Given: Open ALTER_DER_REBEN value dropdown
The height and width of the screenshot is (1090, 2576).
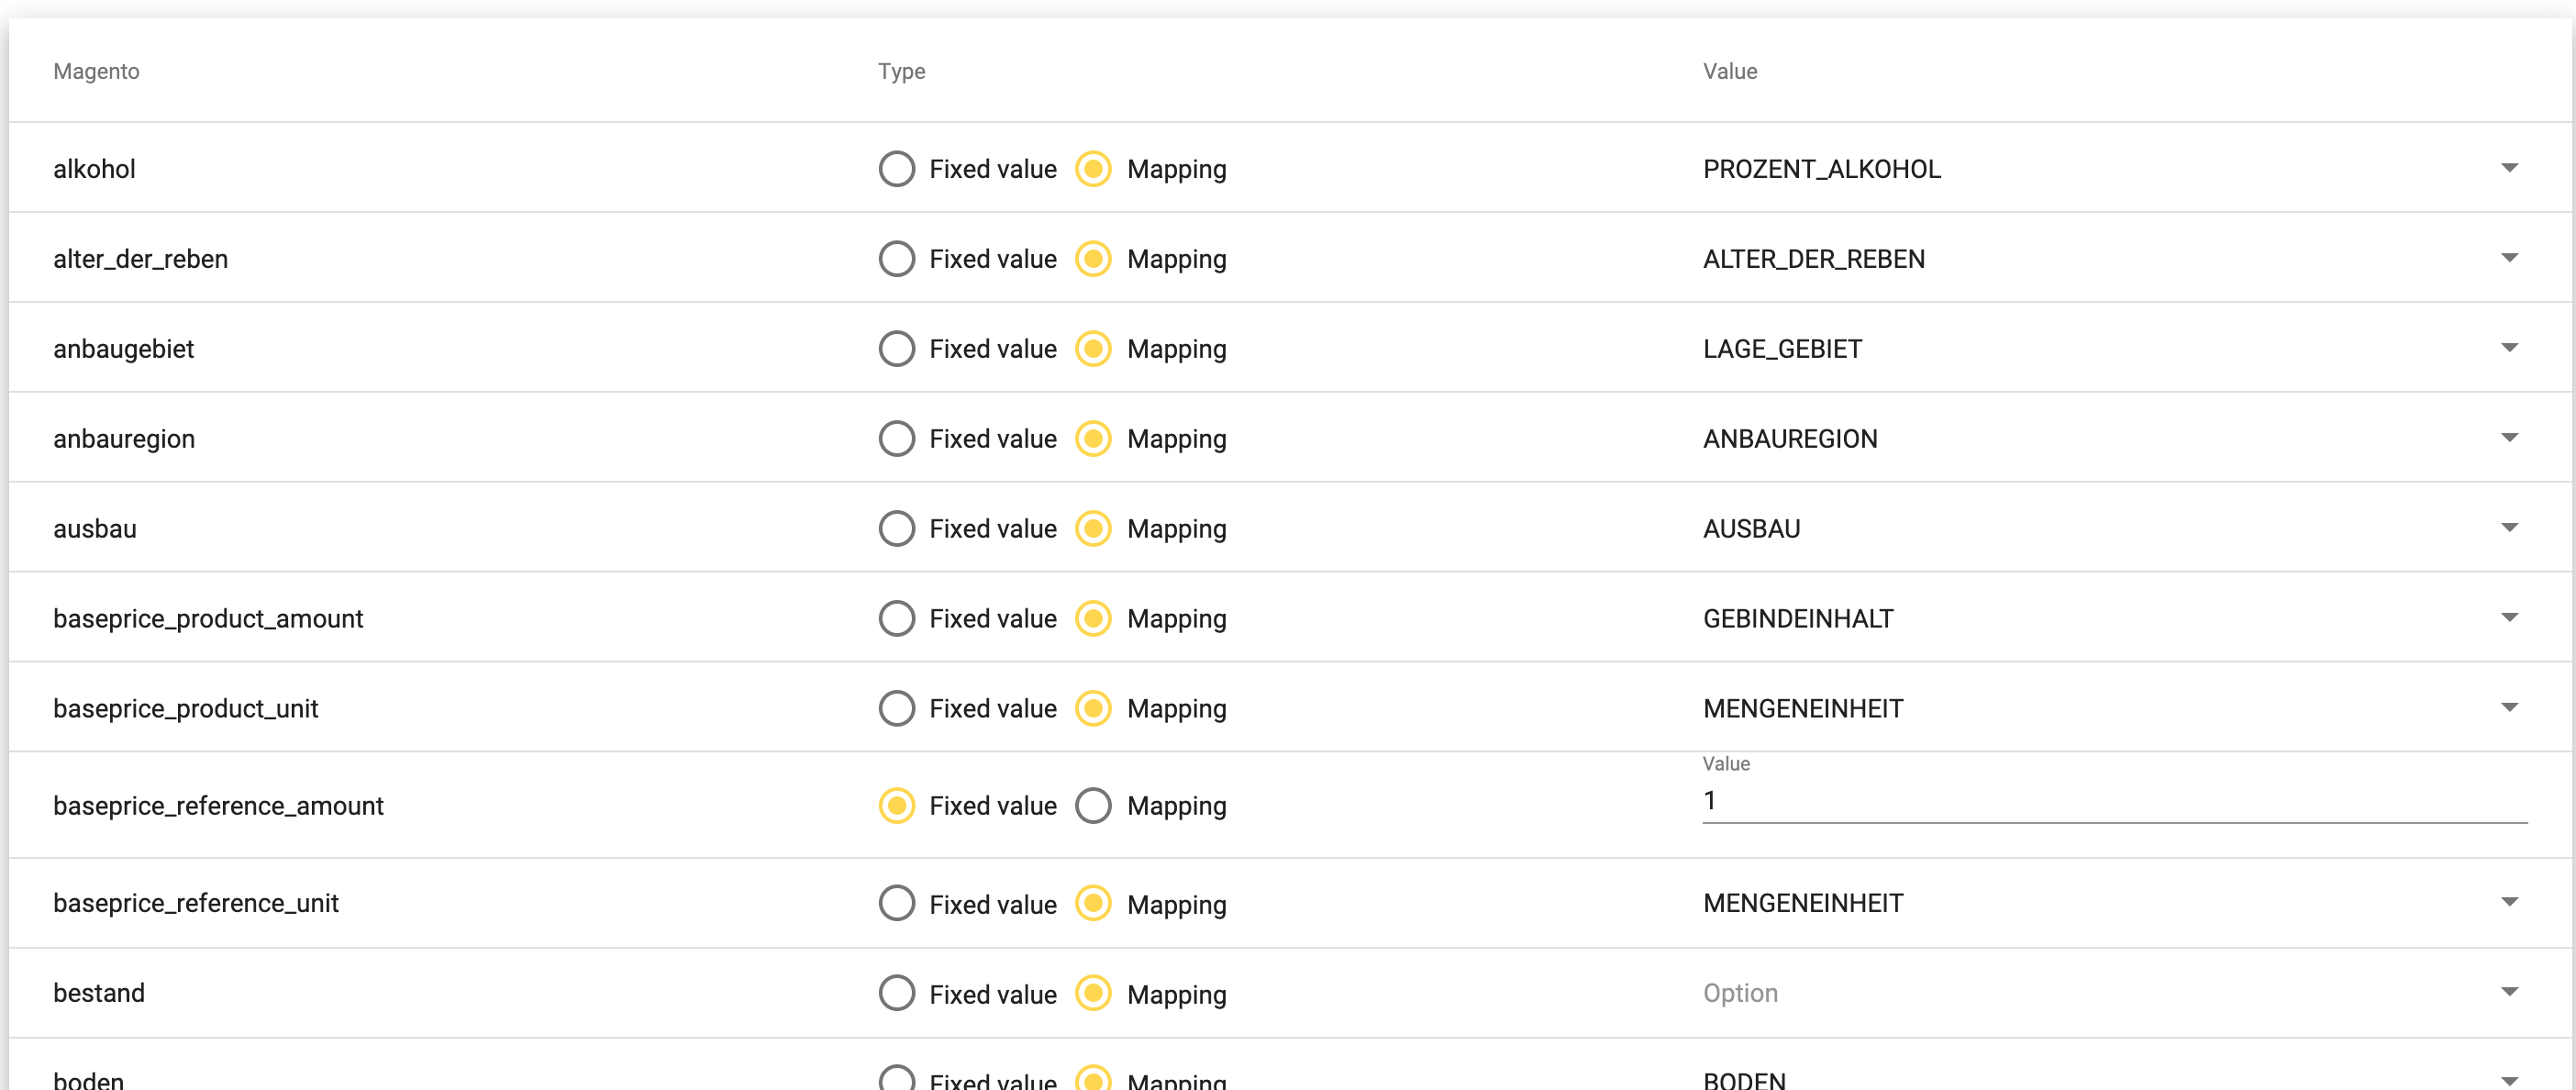Looking at the screenshot, I should [2114, 259].
